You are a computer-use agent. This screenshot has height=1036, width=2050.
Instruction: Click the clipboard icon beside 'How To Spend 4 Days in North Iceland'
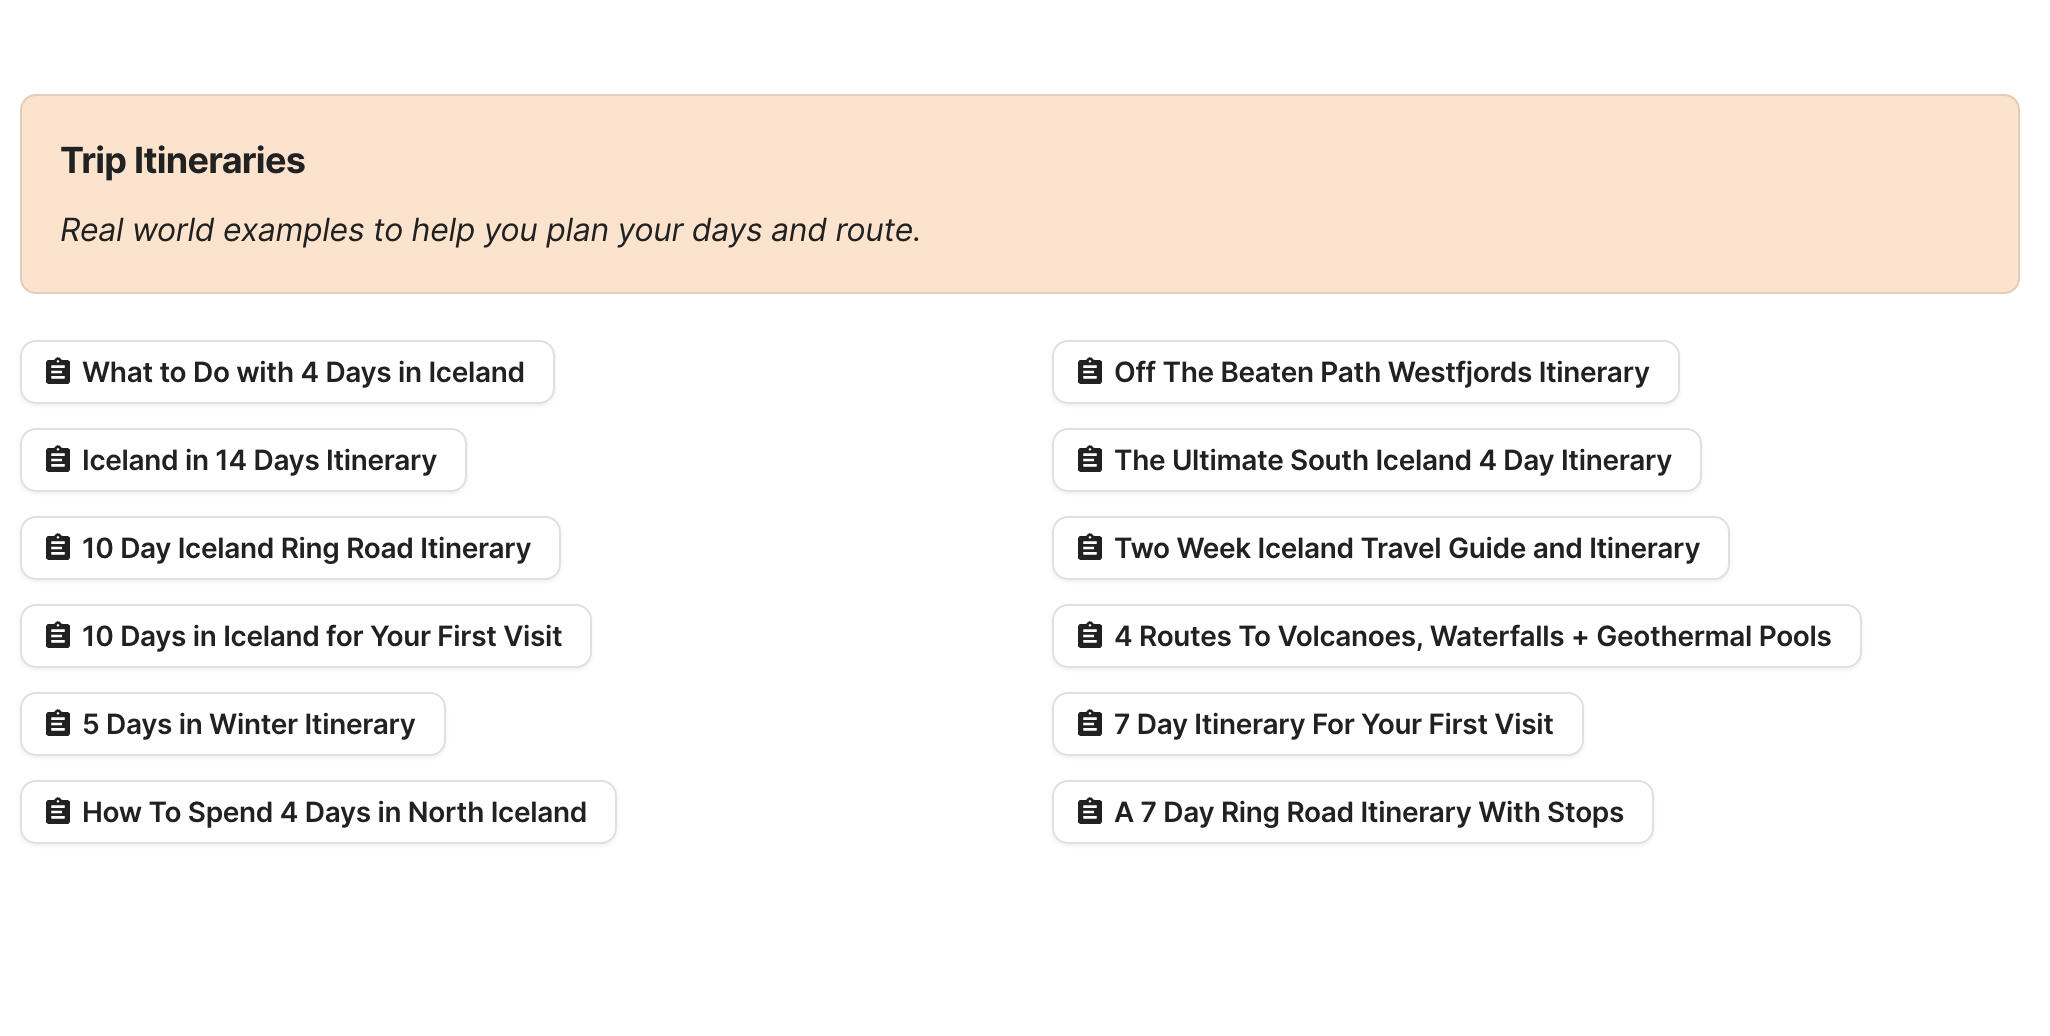58,812
